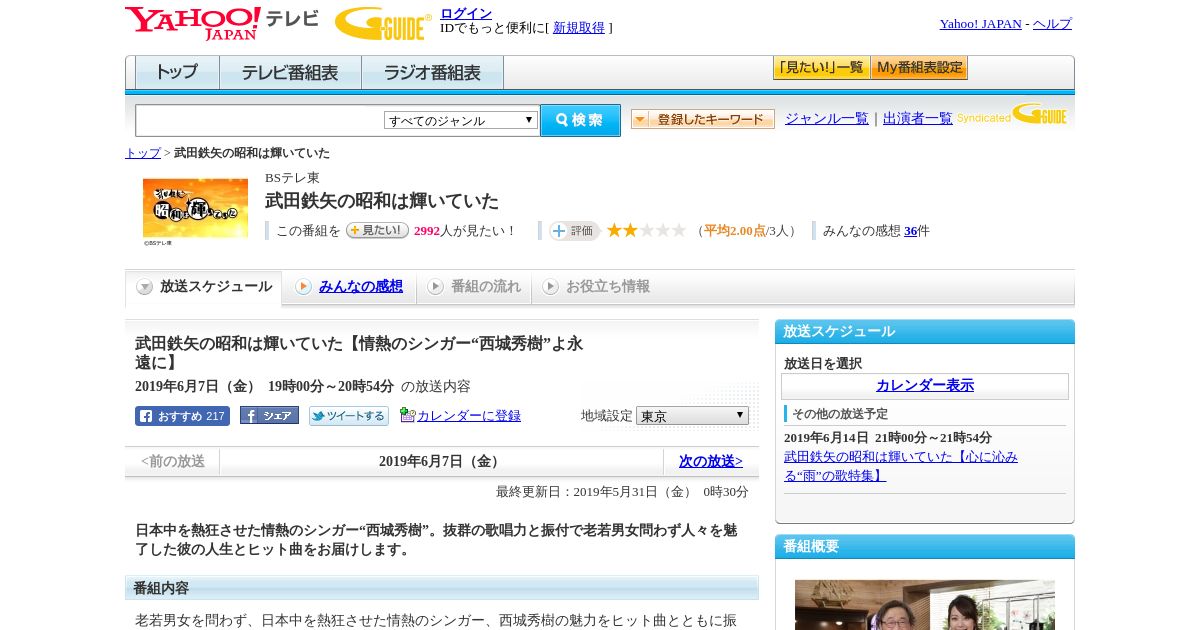Open the Yahoo! Japan TV logo
This screenshot has height=630, width=1200.
tap(222, 22)
